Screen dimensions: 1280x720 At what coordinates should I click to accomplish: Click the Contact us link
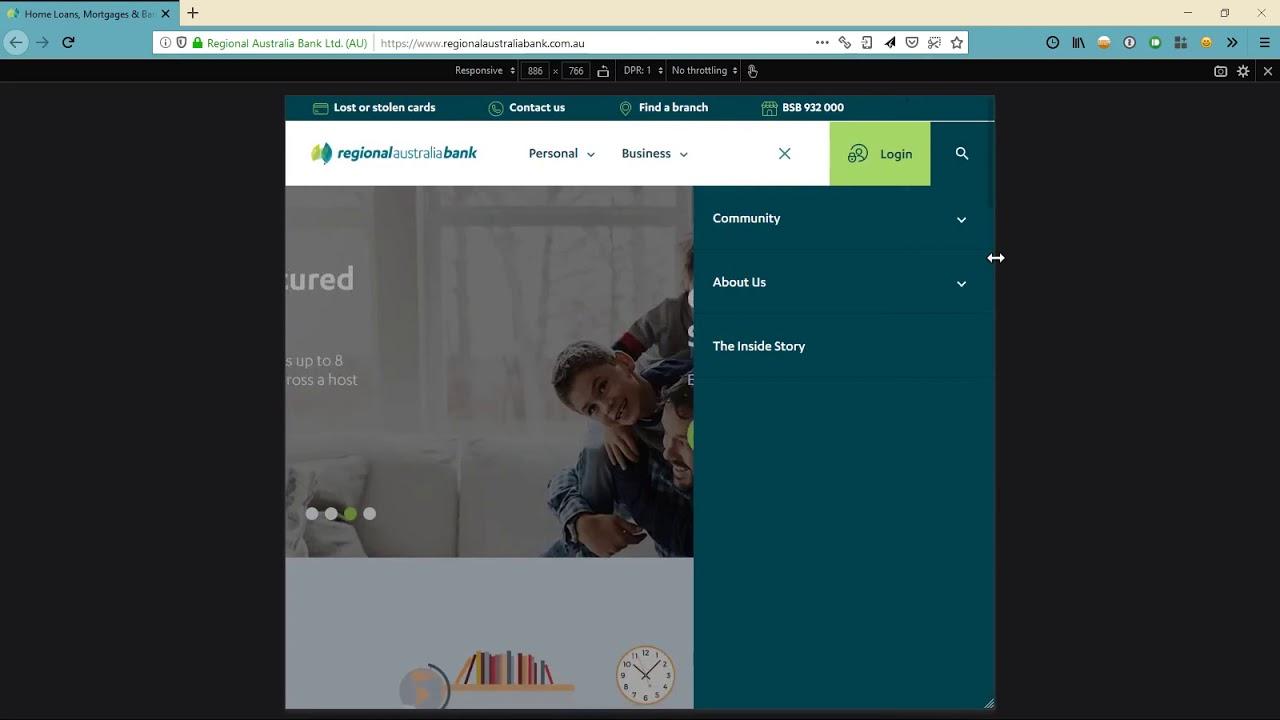coord(526,108)
